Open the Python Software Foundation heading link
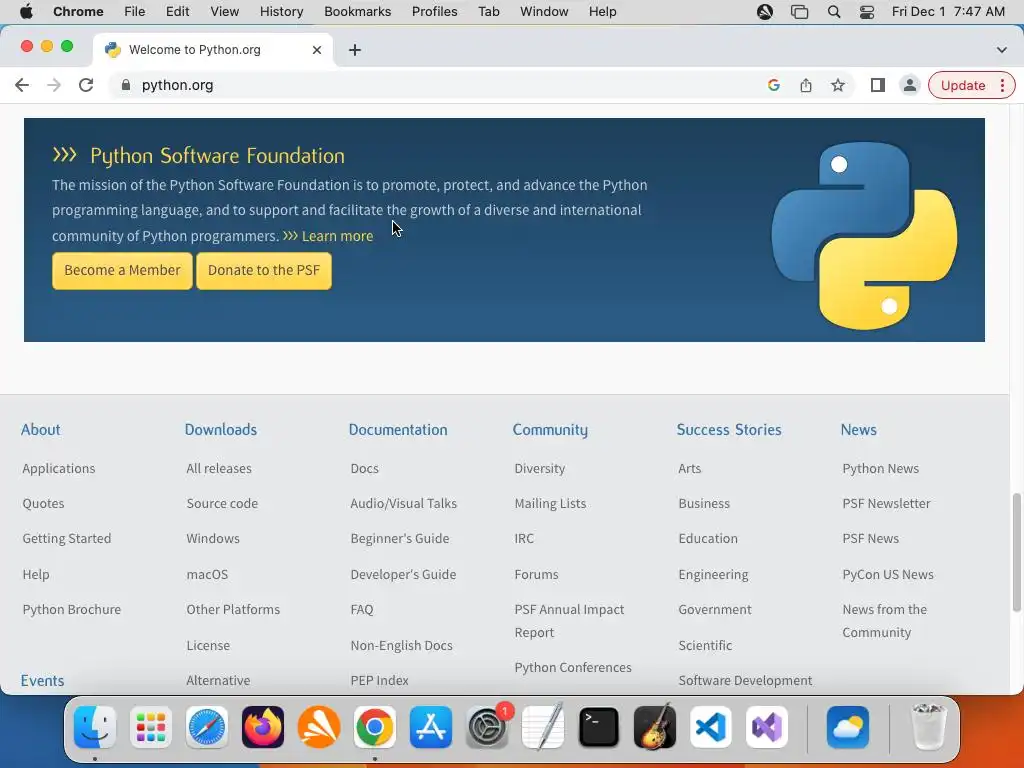This screenshot has height=768, width=1024. click(217, 155)
